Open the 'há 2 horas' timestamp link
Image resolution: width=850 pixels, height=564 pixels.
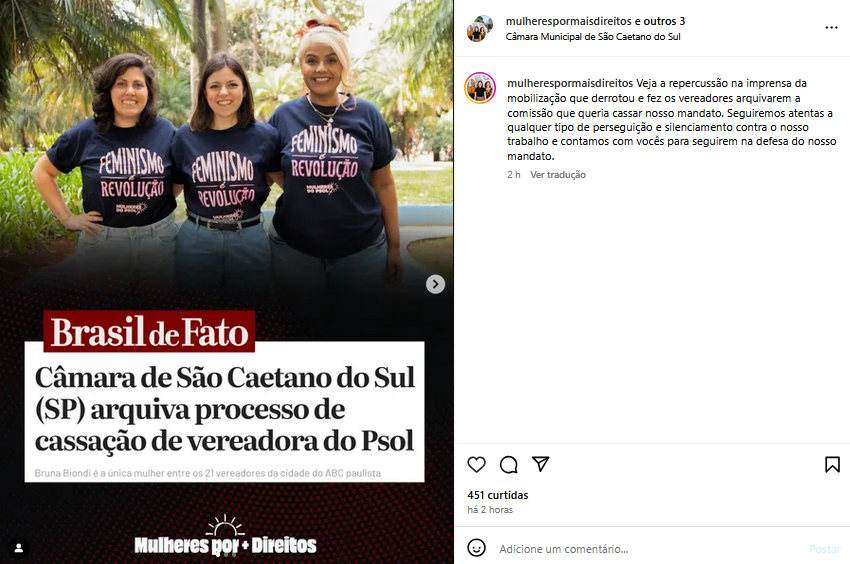pyautogui.click(x=490, y=510)
